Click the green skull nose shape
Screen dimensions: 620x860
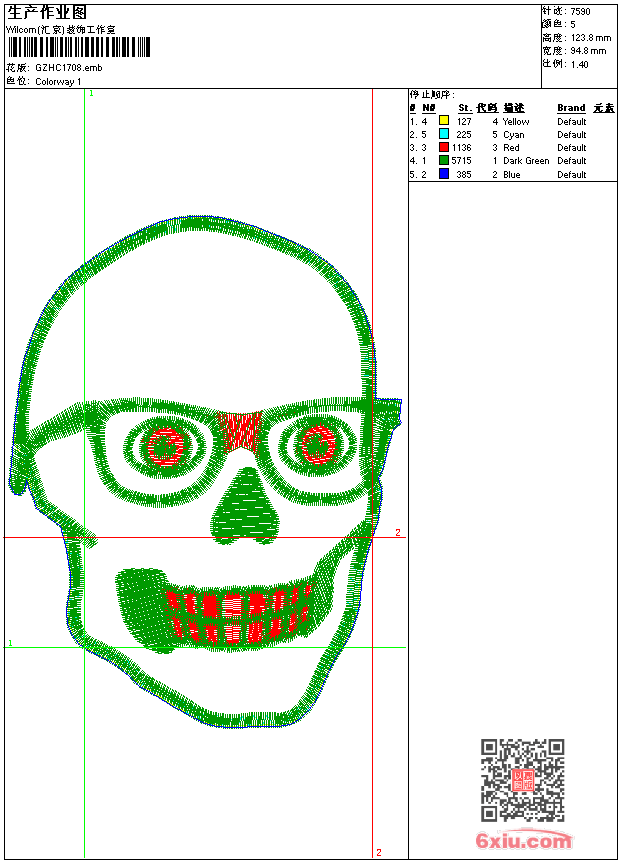click(243, 508)
